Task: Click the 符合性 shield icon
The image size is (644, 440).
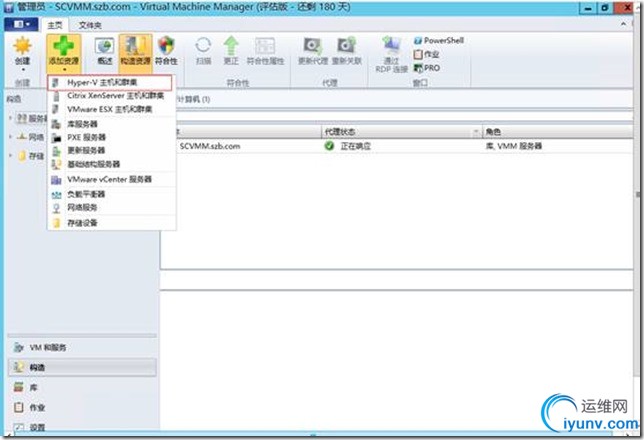Action: click(166, 46)
